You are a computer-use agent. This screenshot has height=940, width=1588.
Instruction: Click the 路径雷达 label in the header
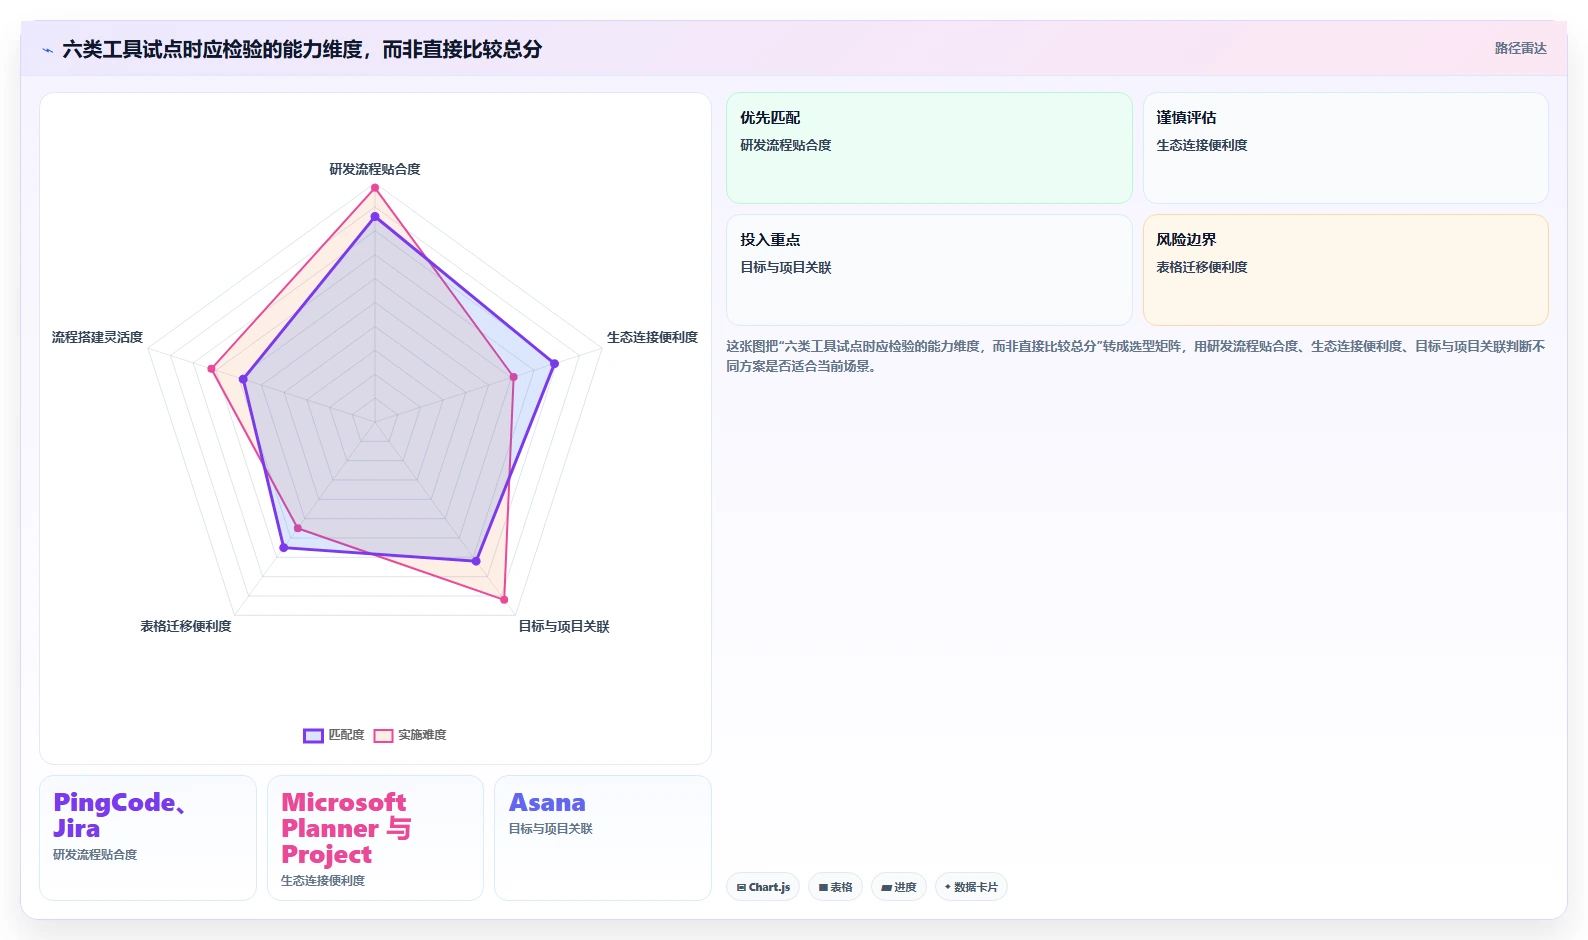coord(1520,48)
